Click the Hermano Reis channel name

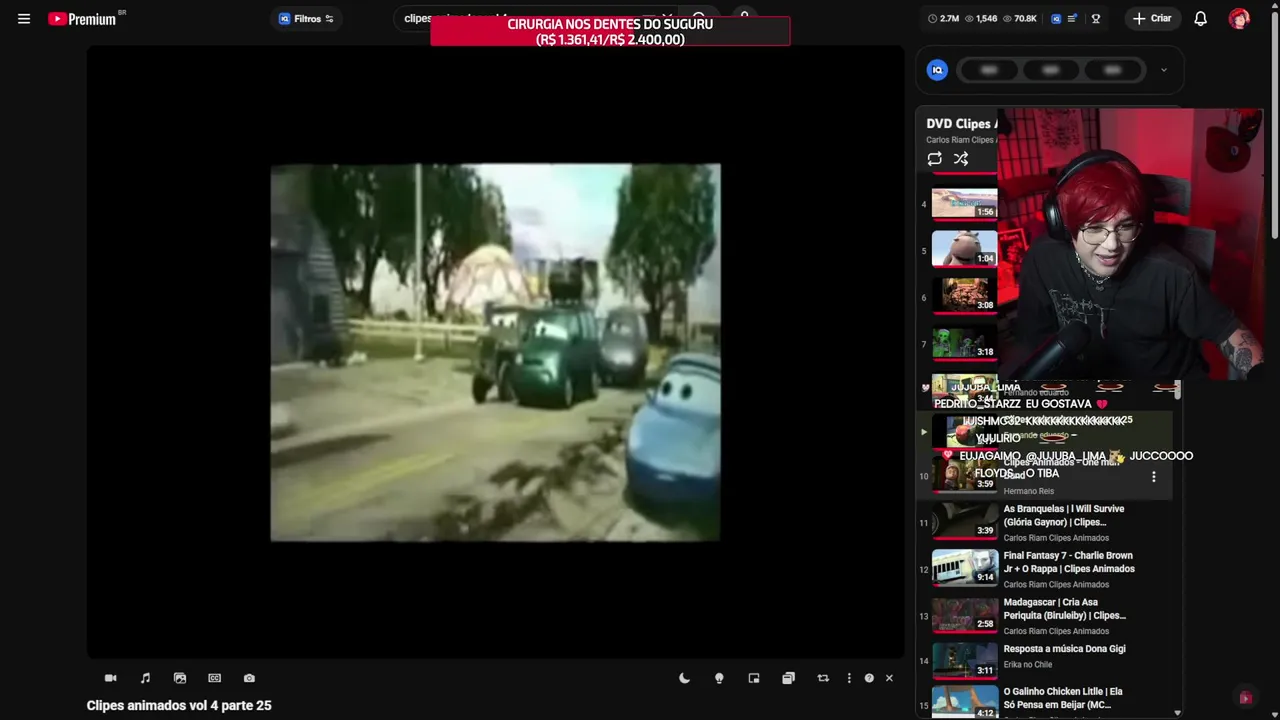click(1028, 491)
